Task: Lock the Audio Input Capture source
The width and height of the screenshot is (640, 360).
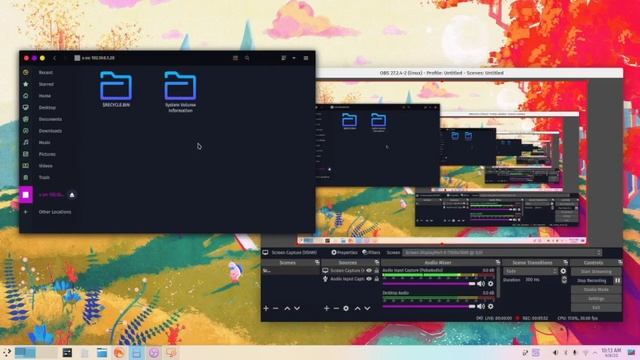Action: (x=376, y=279)
